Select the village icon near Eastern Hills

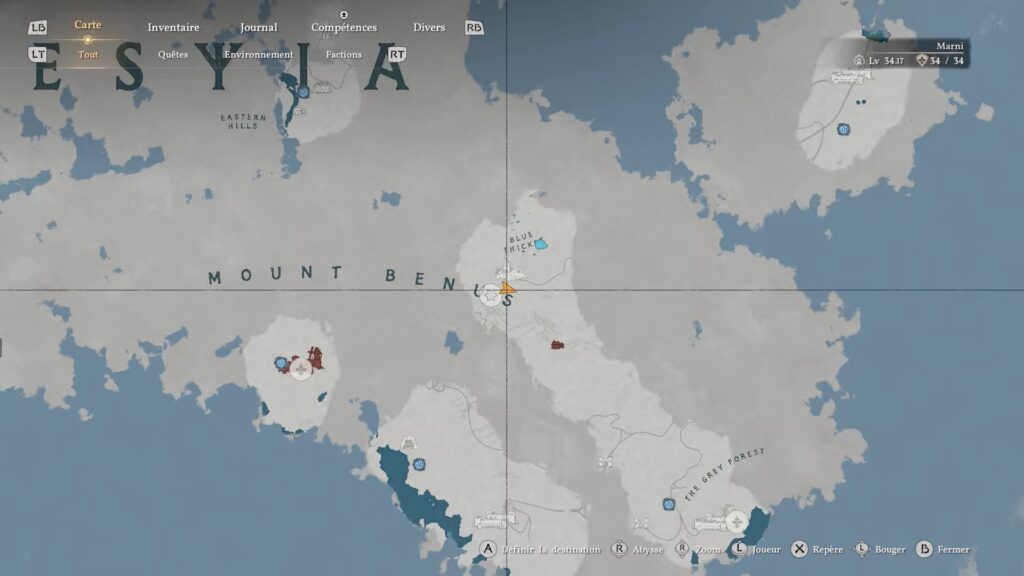coord(323,88)
